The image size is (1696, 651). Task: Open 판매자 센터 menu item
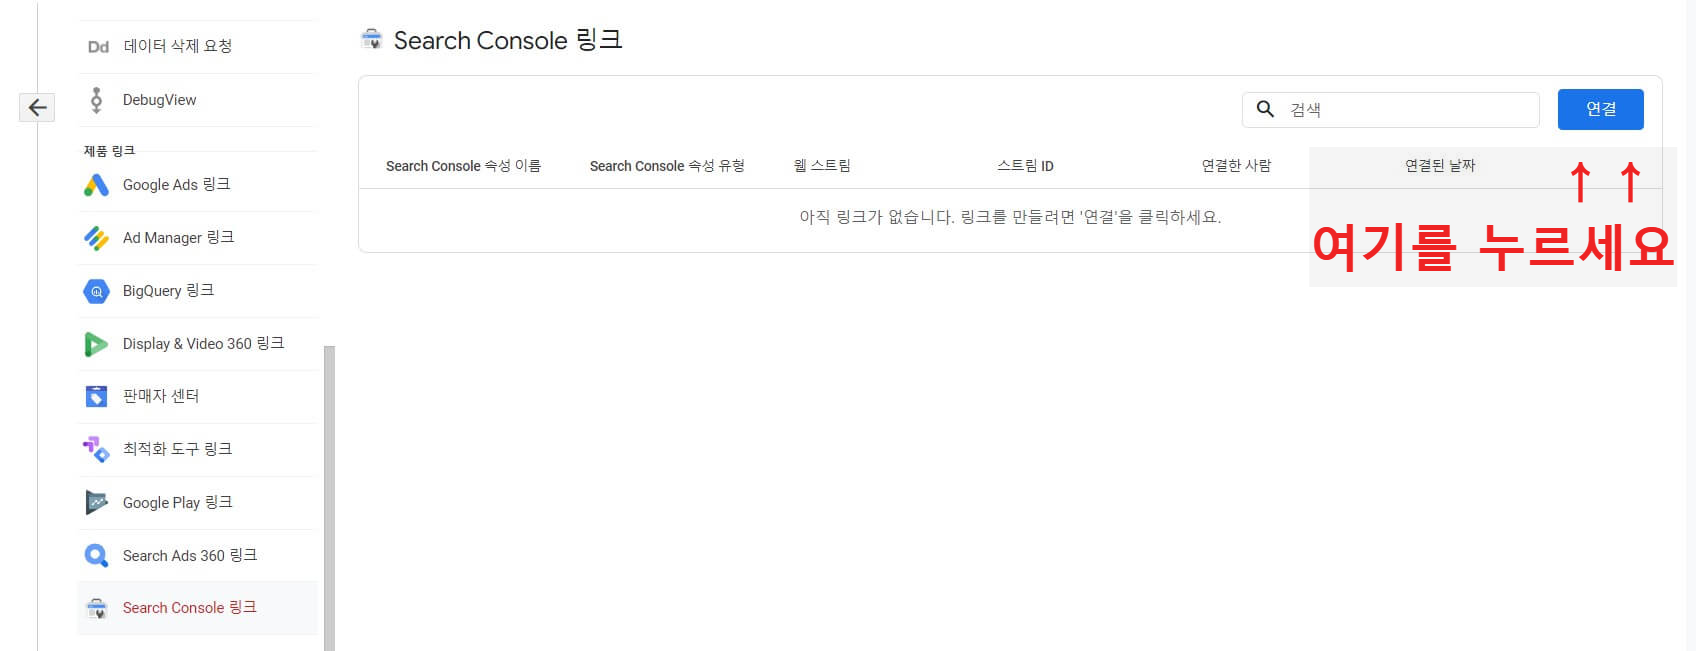198,396
